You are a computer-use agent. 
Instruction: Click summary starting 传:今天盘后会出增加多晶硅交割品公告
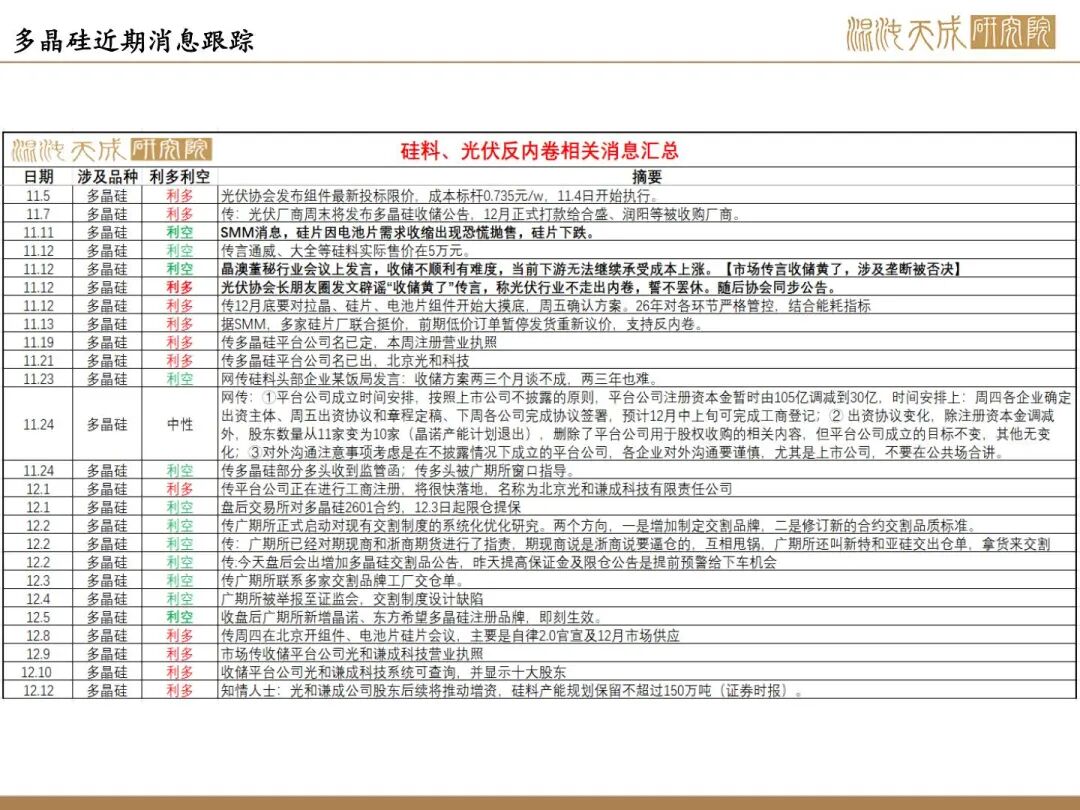click(499, 562)
